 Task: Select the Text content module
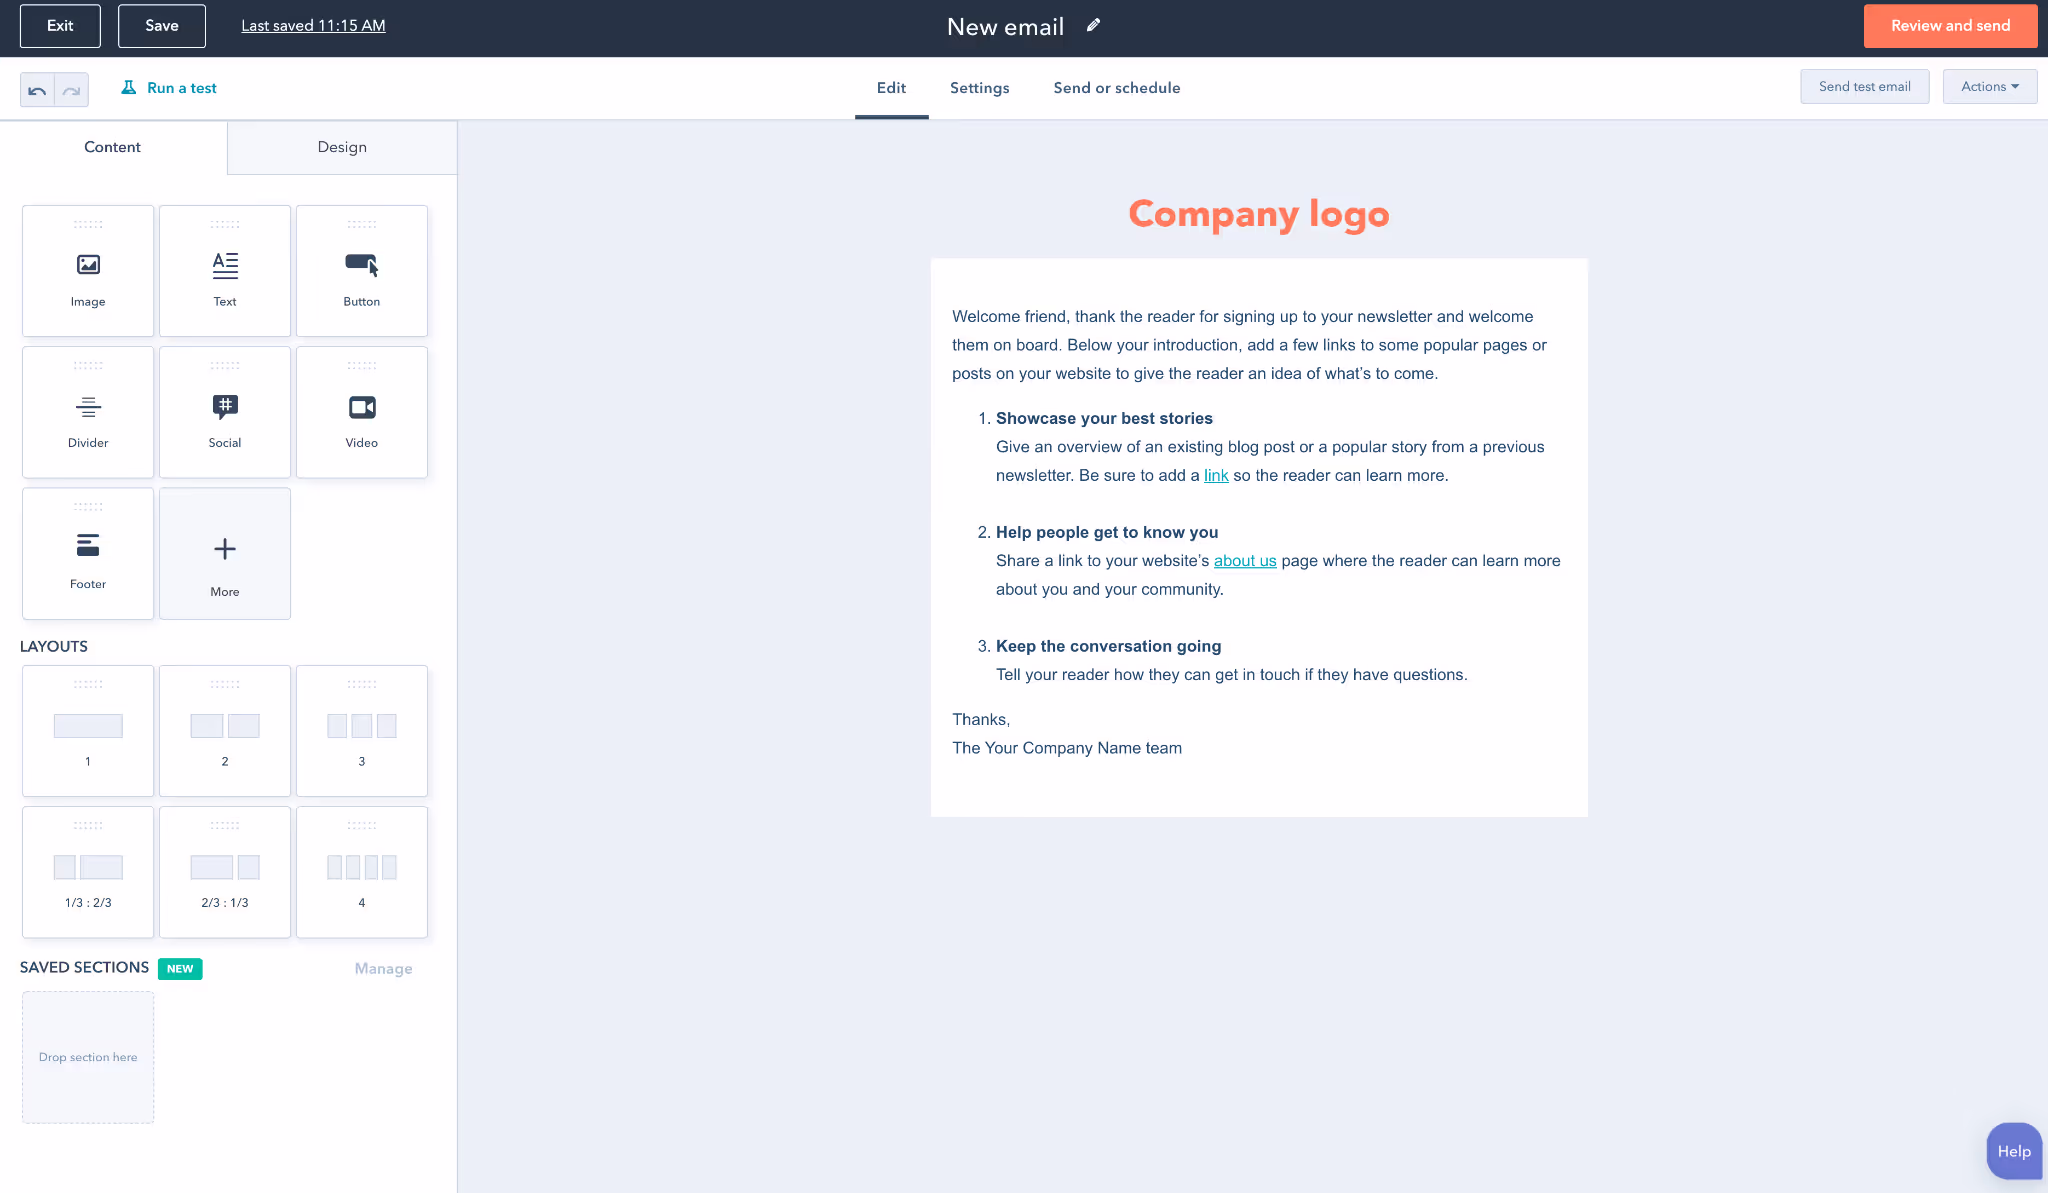225,271
